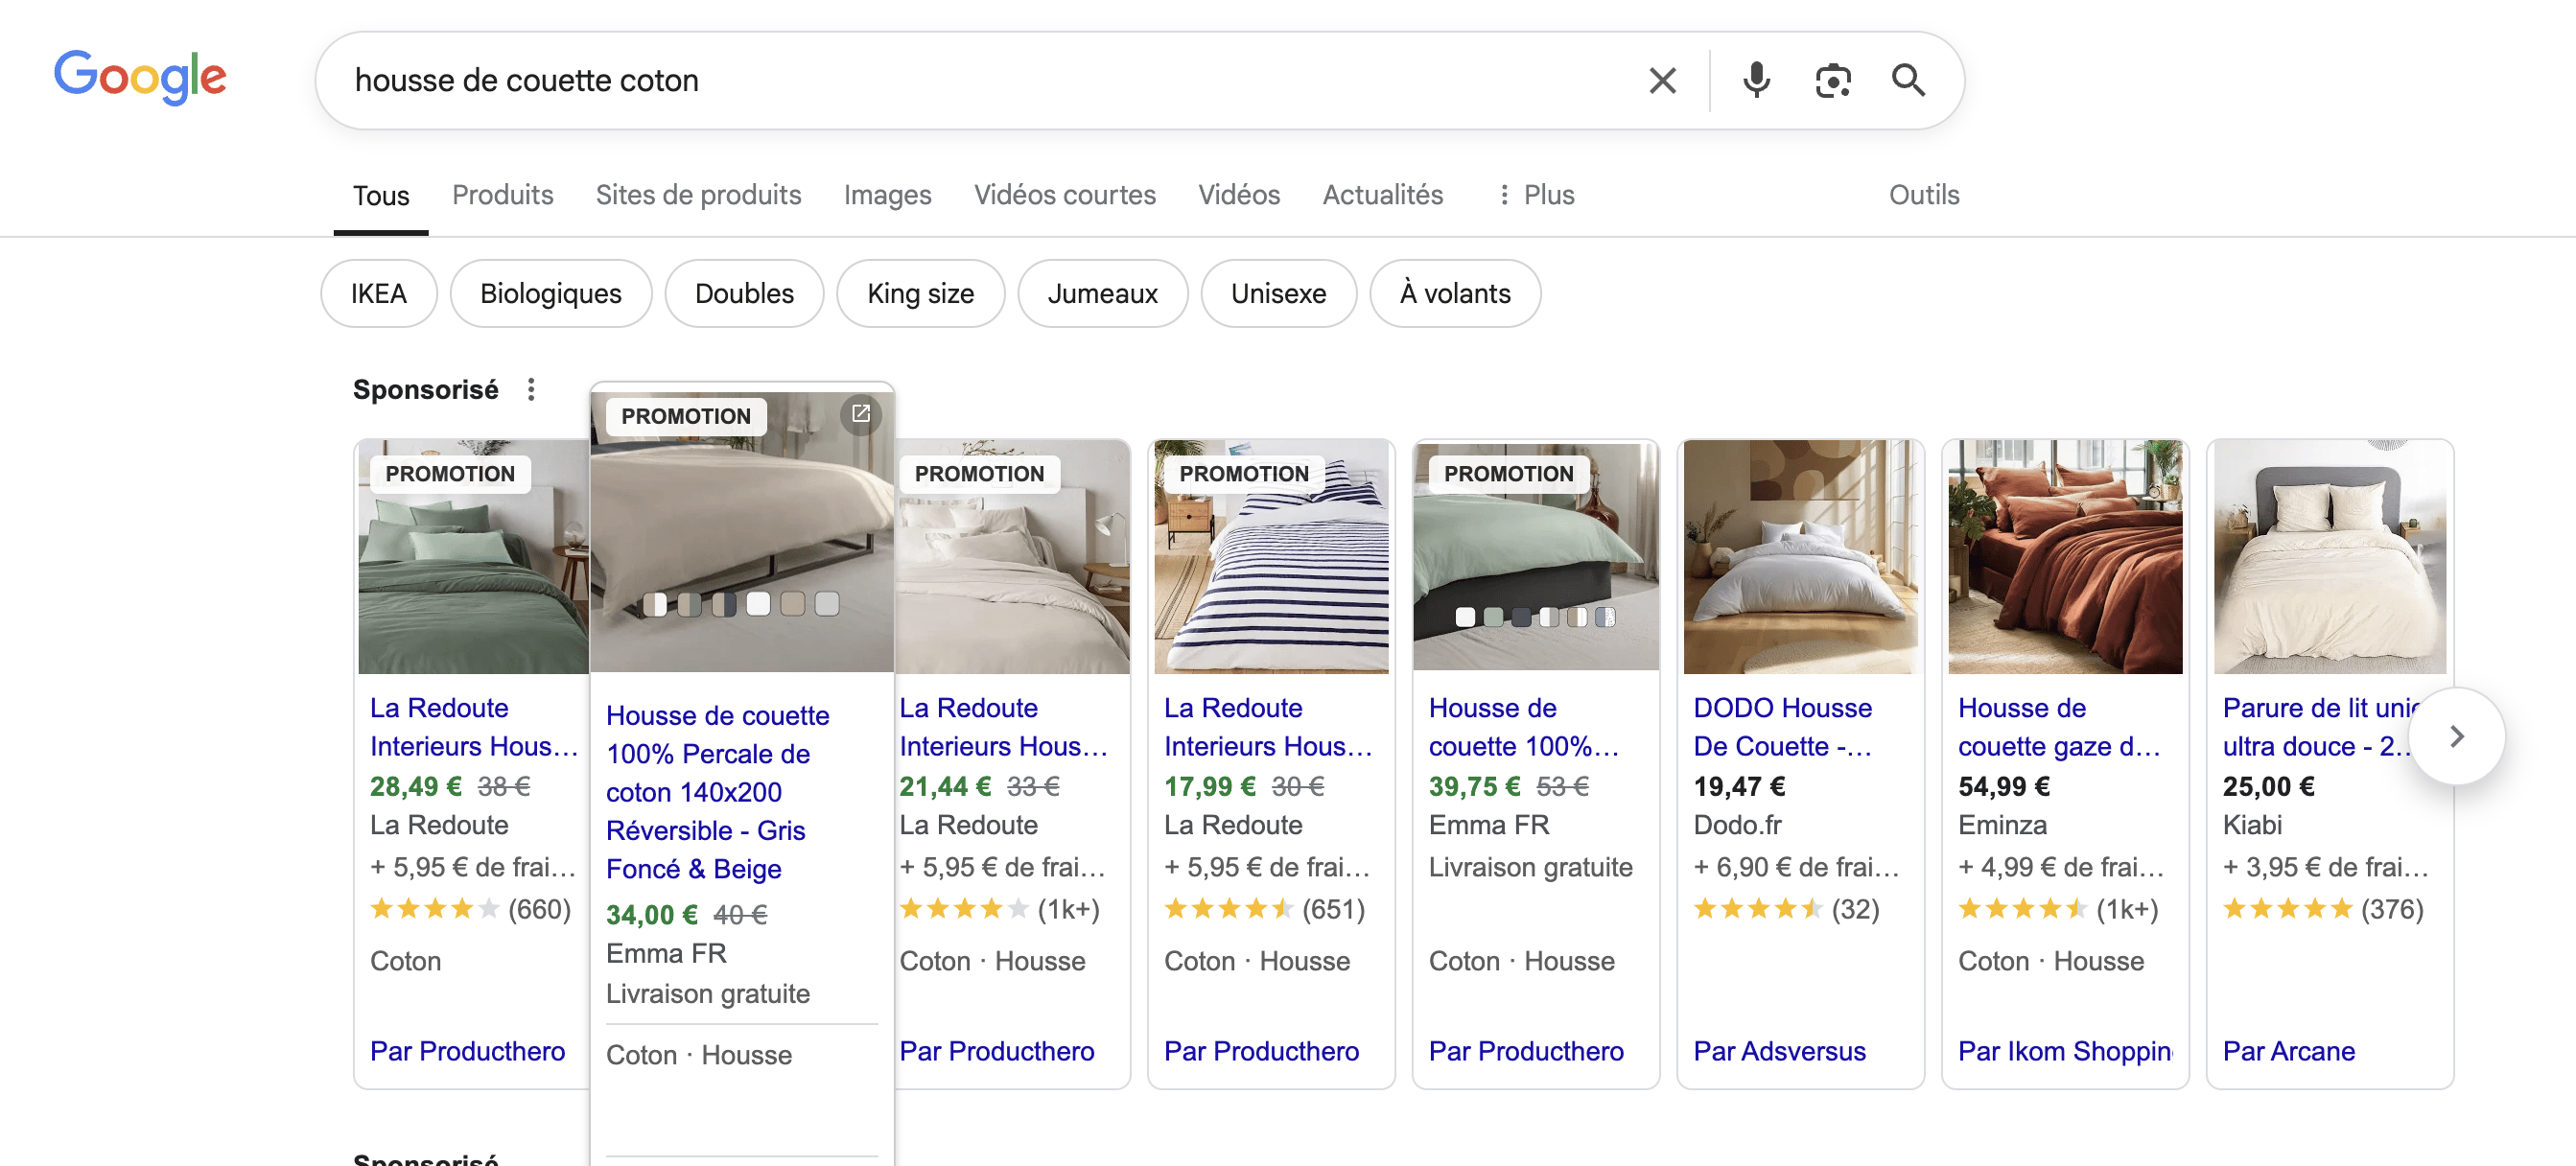Open the Kiabi cream bed set image

point(2330,557)
